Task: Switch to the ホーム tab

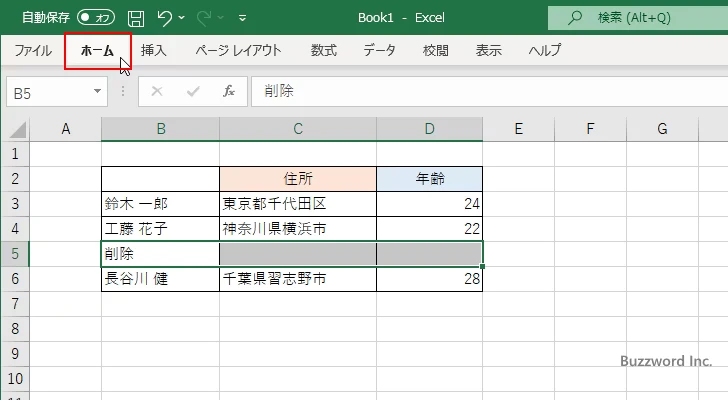Action: [97, 50]
